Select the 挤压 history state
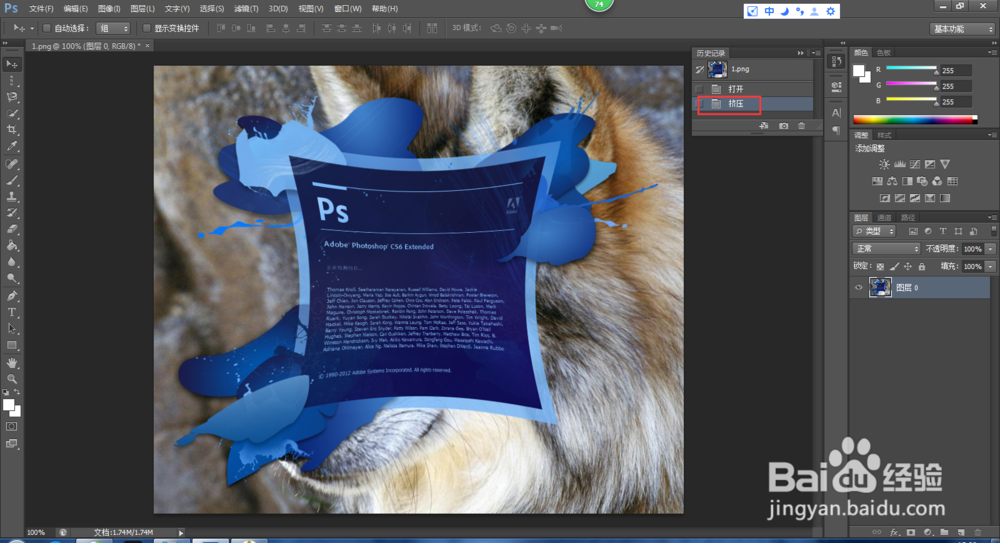The width and height of the screenshot is (1000, 543). (753, 103)
